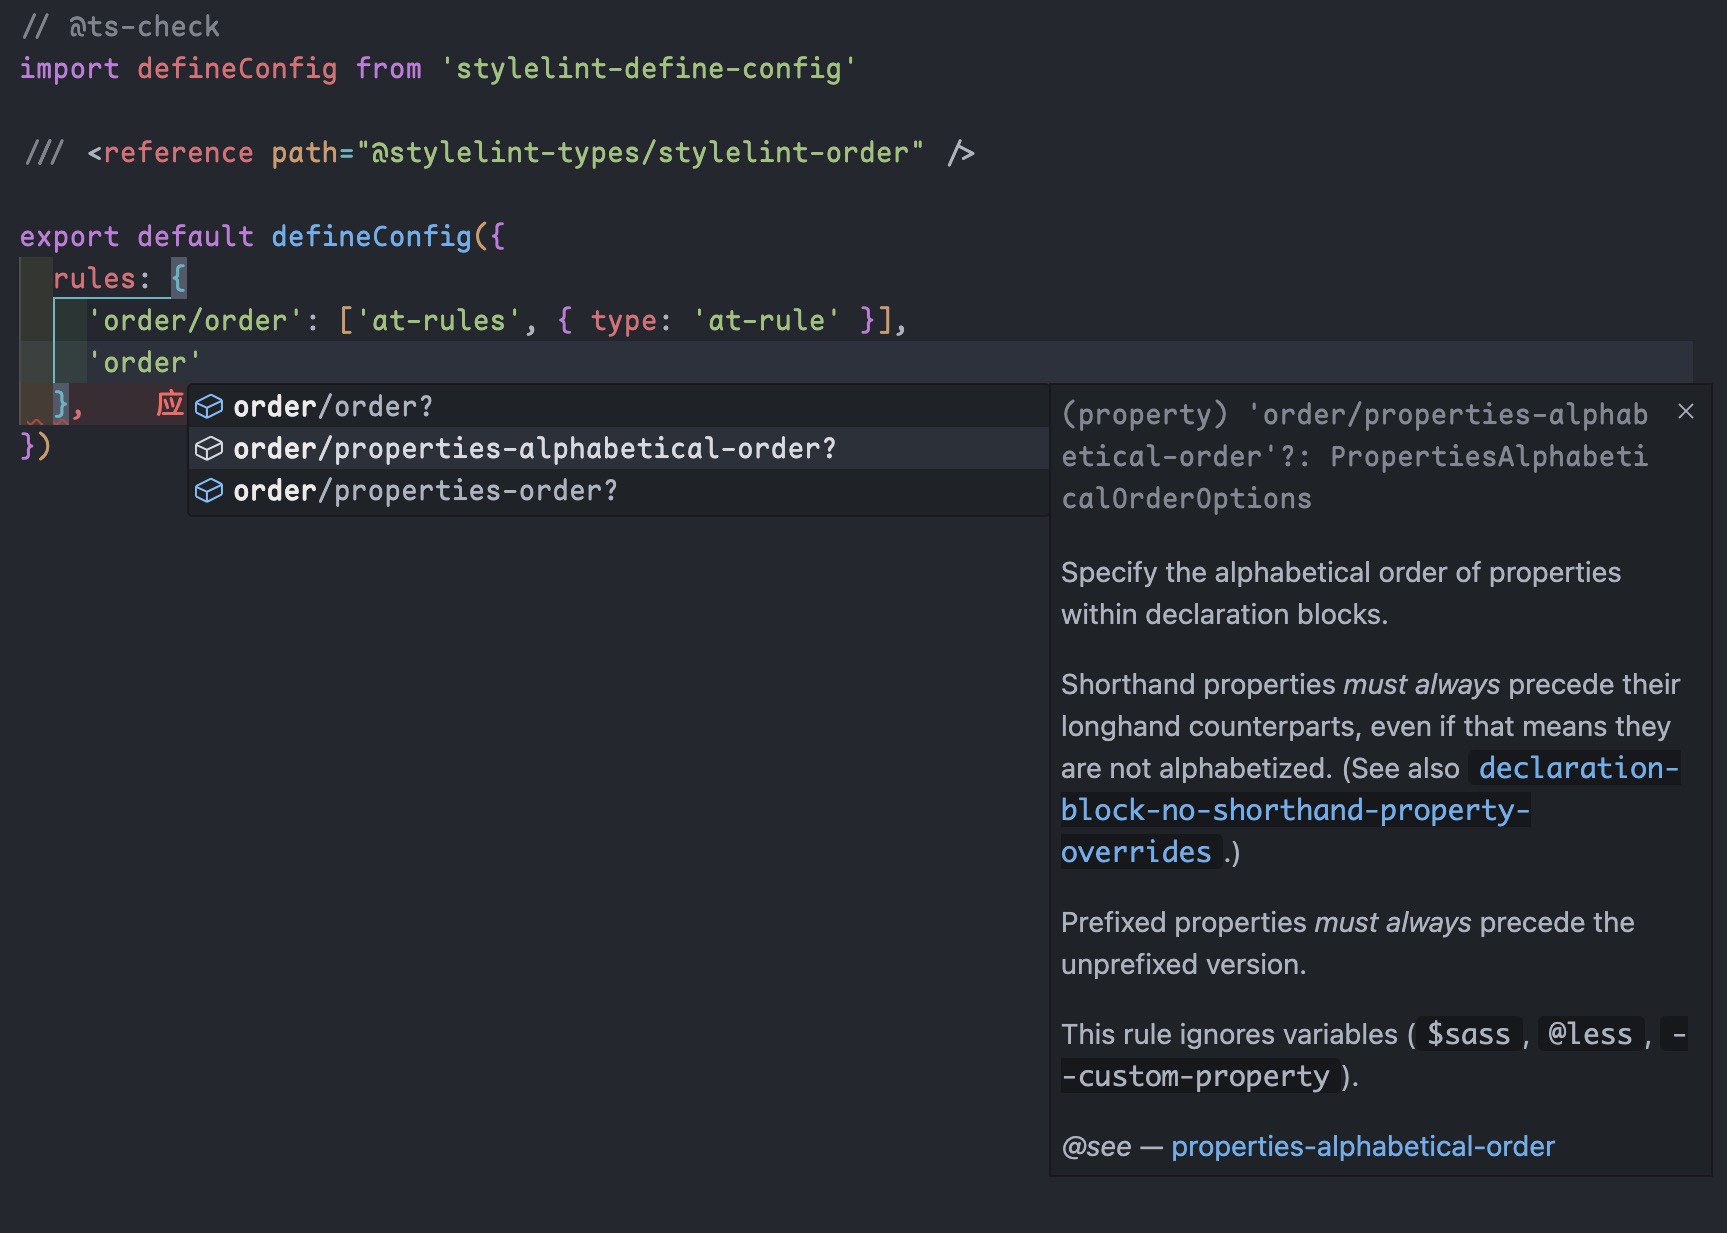Click export default defineConfig call
This screenshot has width=1727, height=1233.
click(262, 236)
